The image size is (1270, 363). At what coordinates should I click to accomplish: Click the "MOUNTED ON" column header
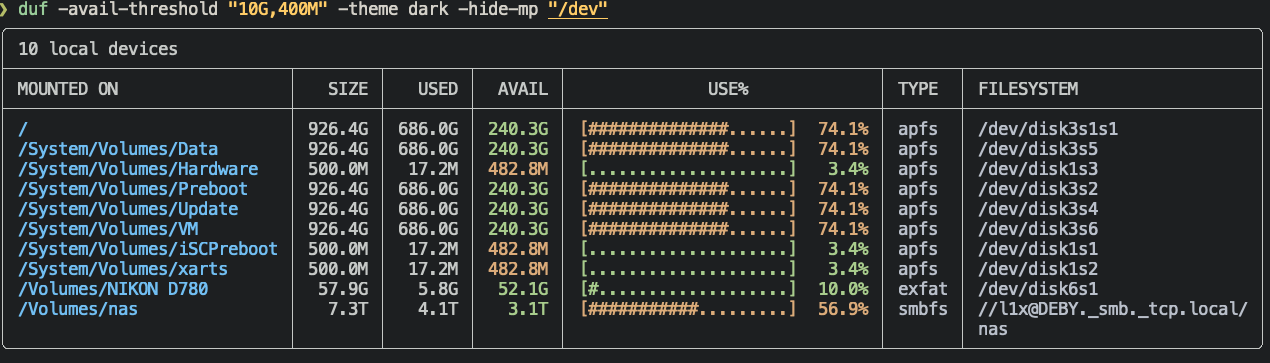tap(68, 89)
